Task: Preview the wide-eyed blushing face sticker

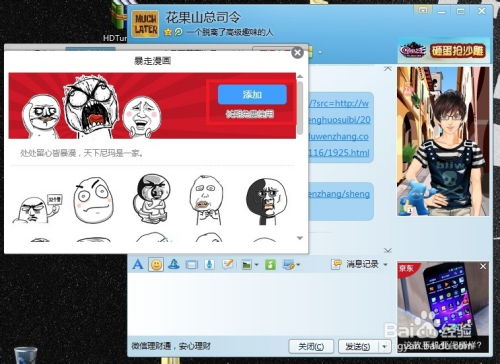Action: point(94,200)
